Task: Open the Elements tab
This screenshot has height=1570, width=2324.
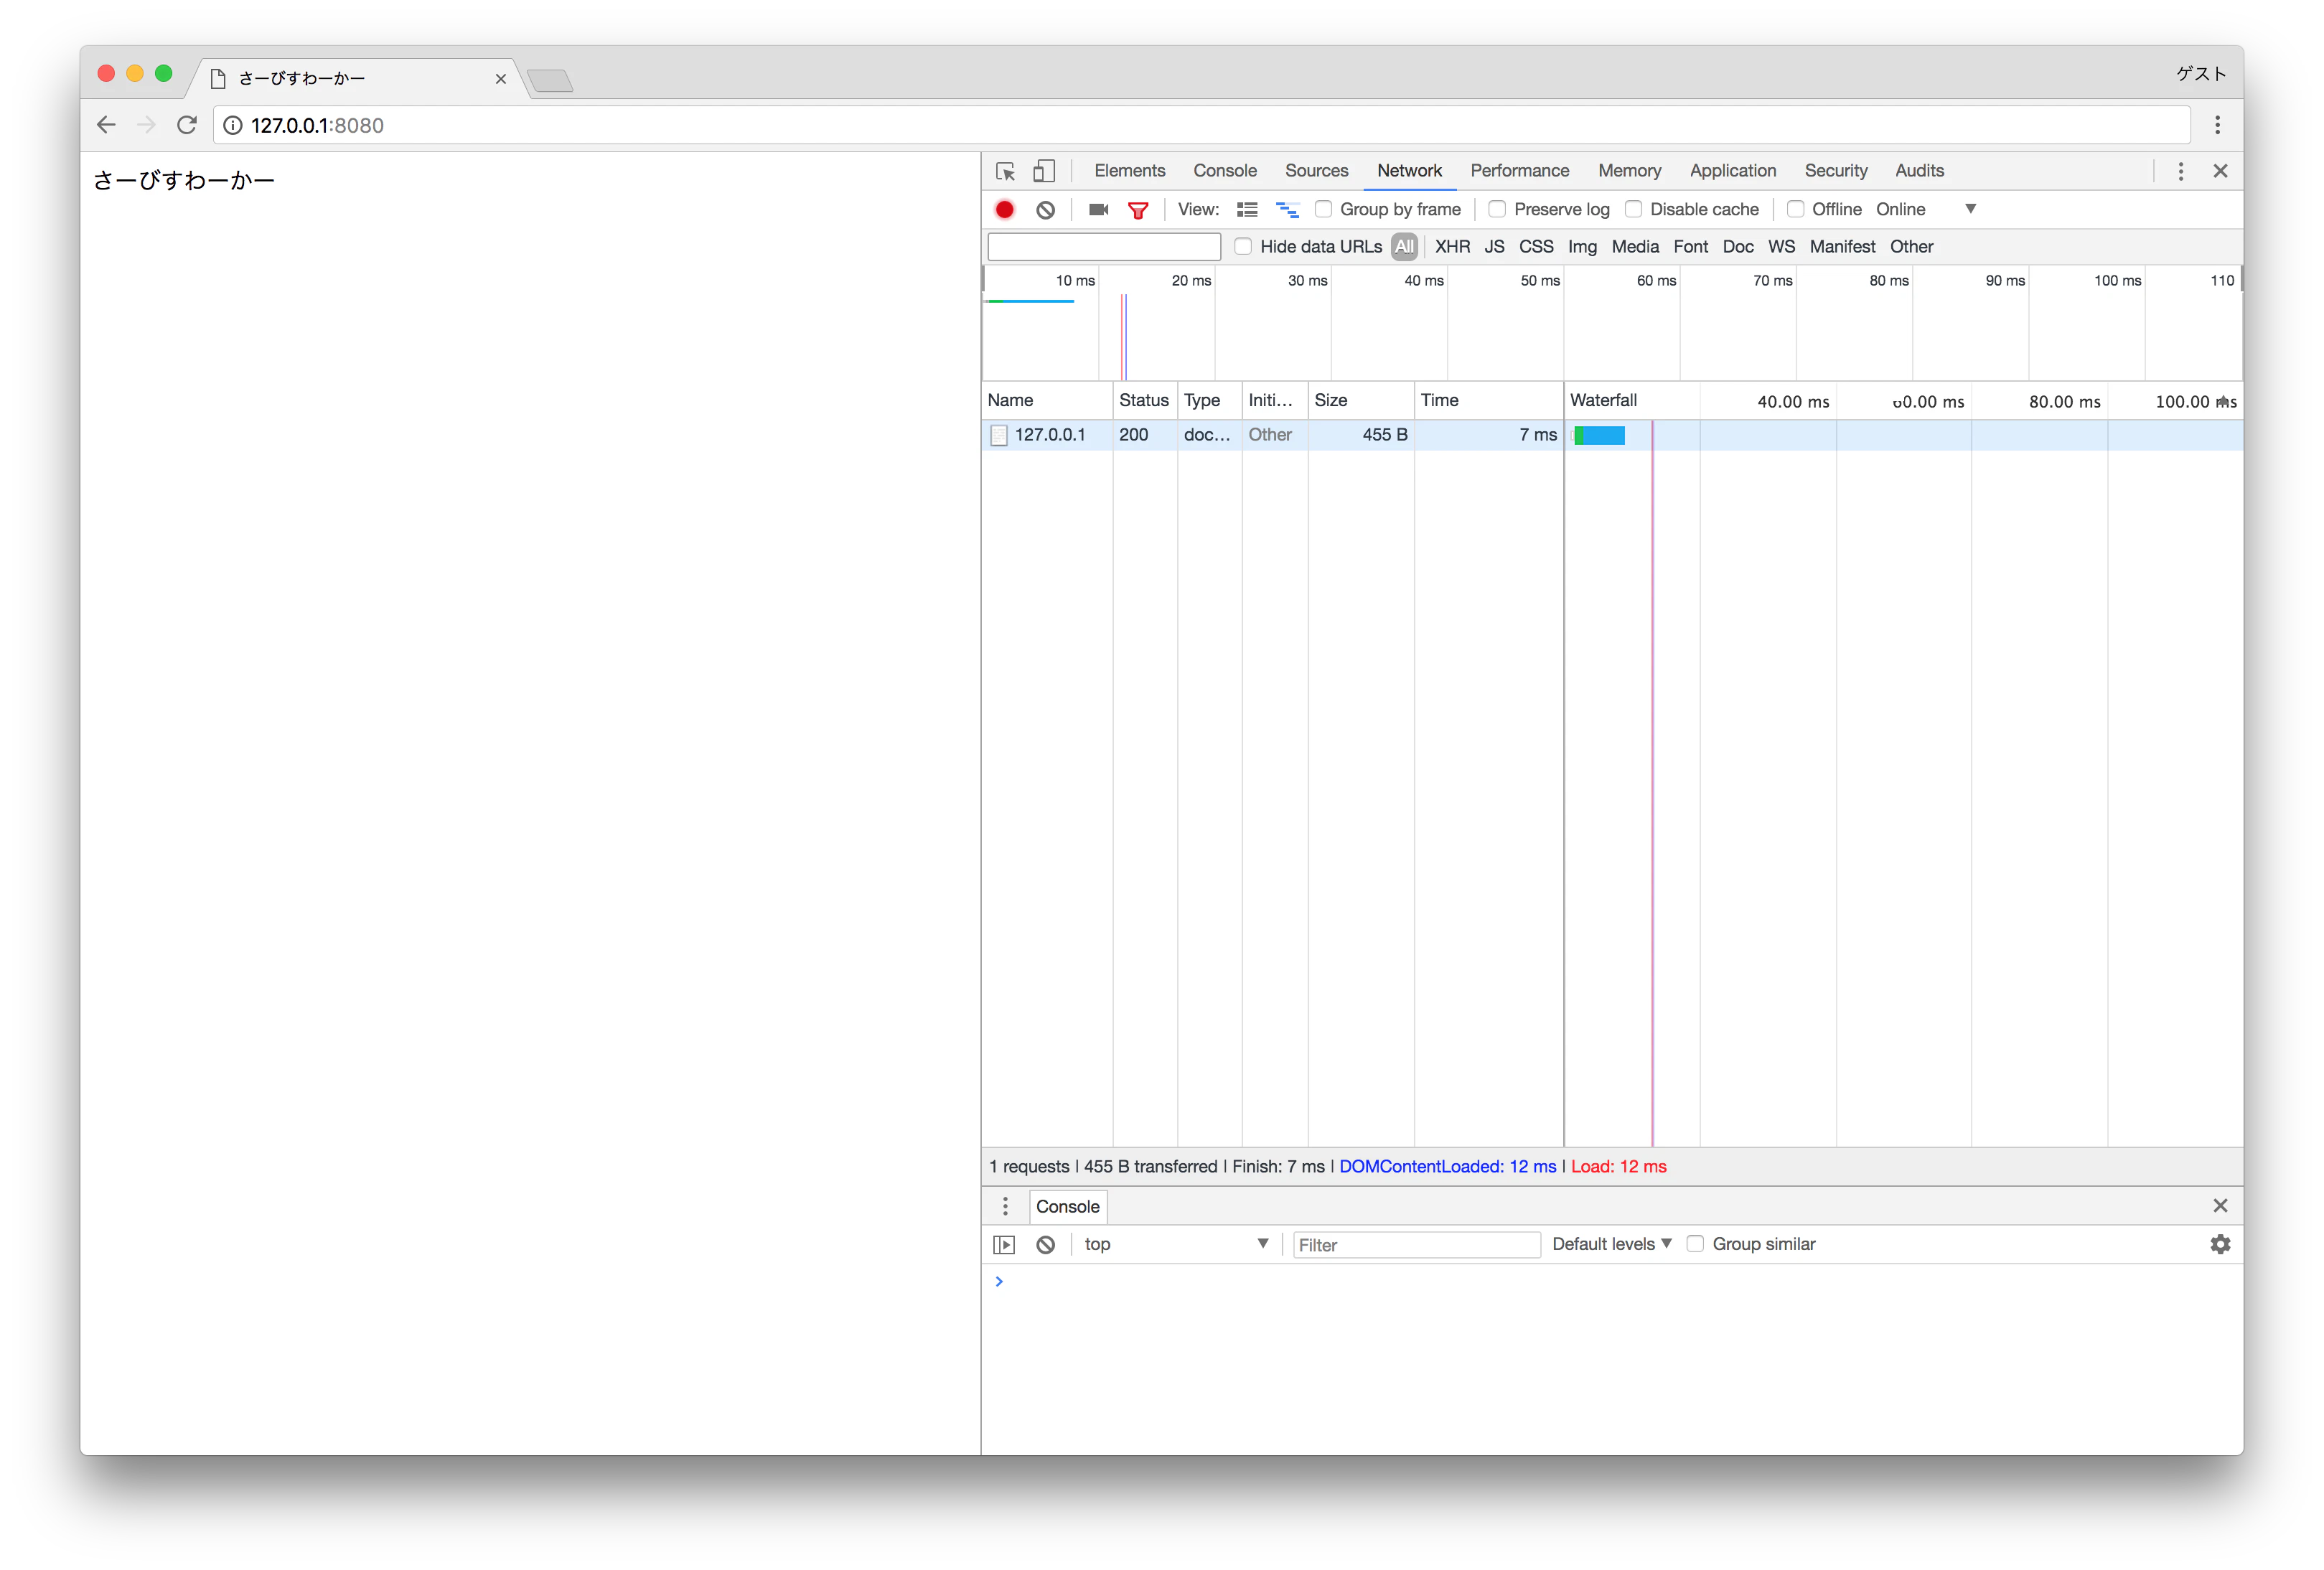Action: tap(1130, 171)
